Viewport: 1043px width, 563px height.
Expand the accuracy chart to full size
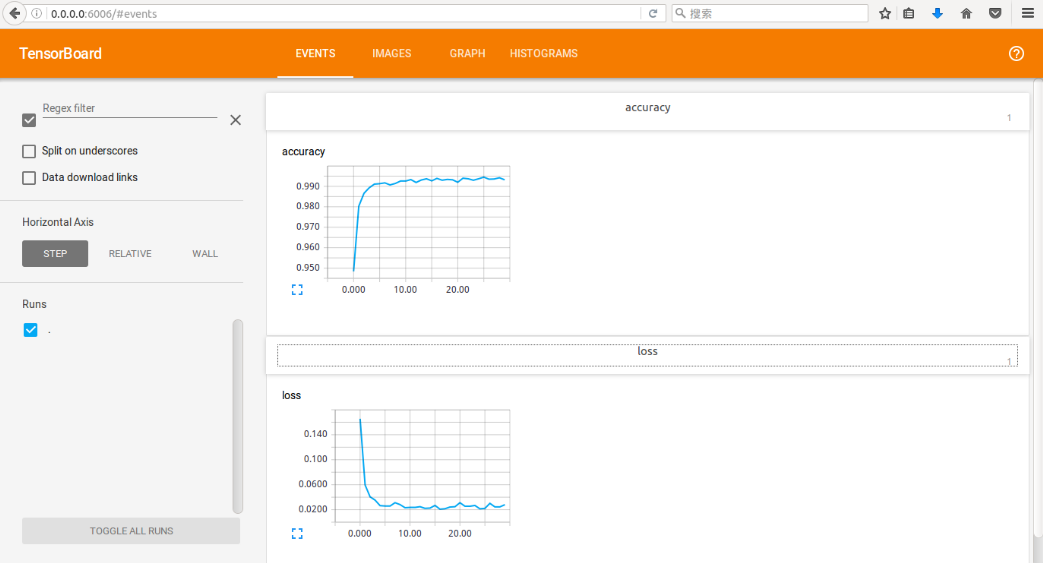click(x=297, y=289)
